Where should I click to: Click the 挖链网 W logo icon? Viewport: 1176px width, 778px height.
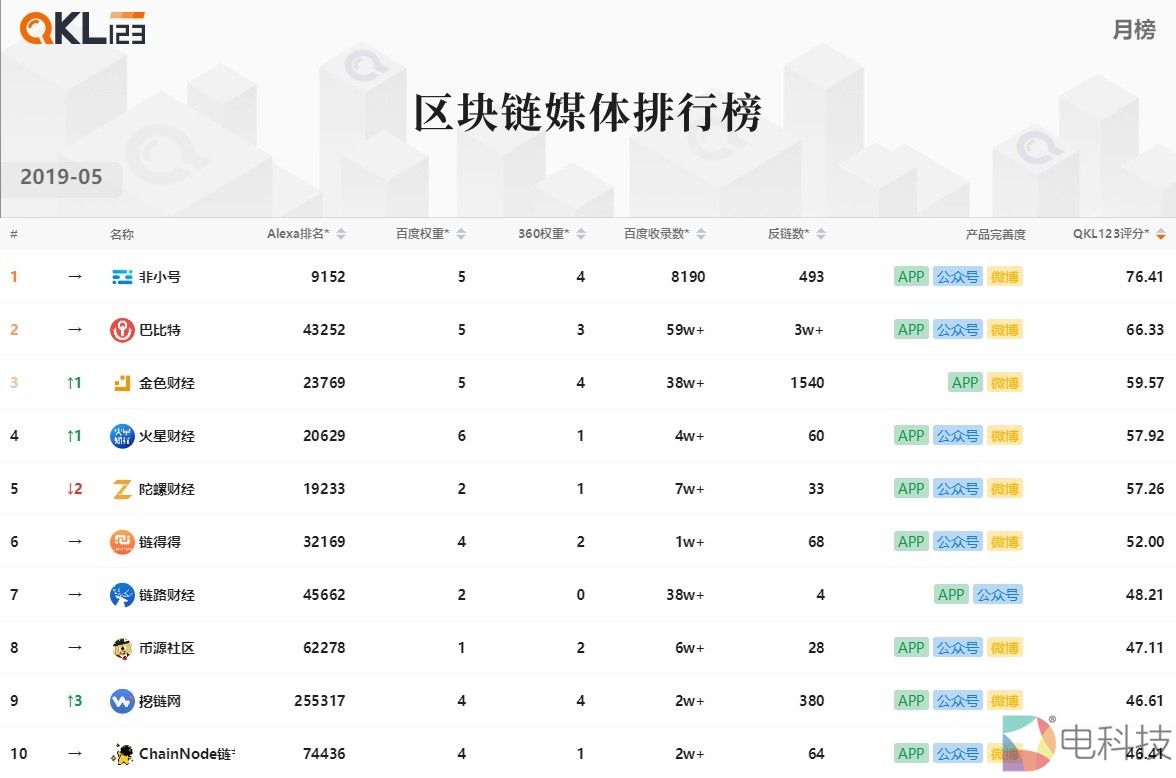(x=122, y=701)
